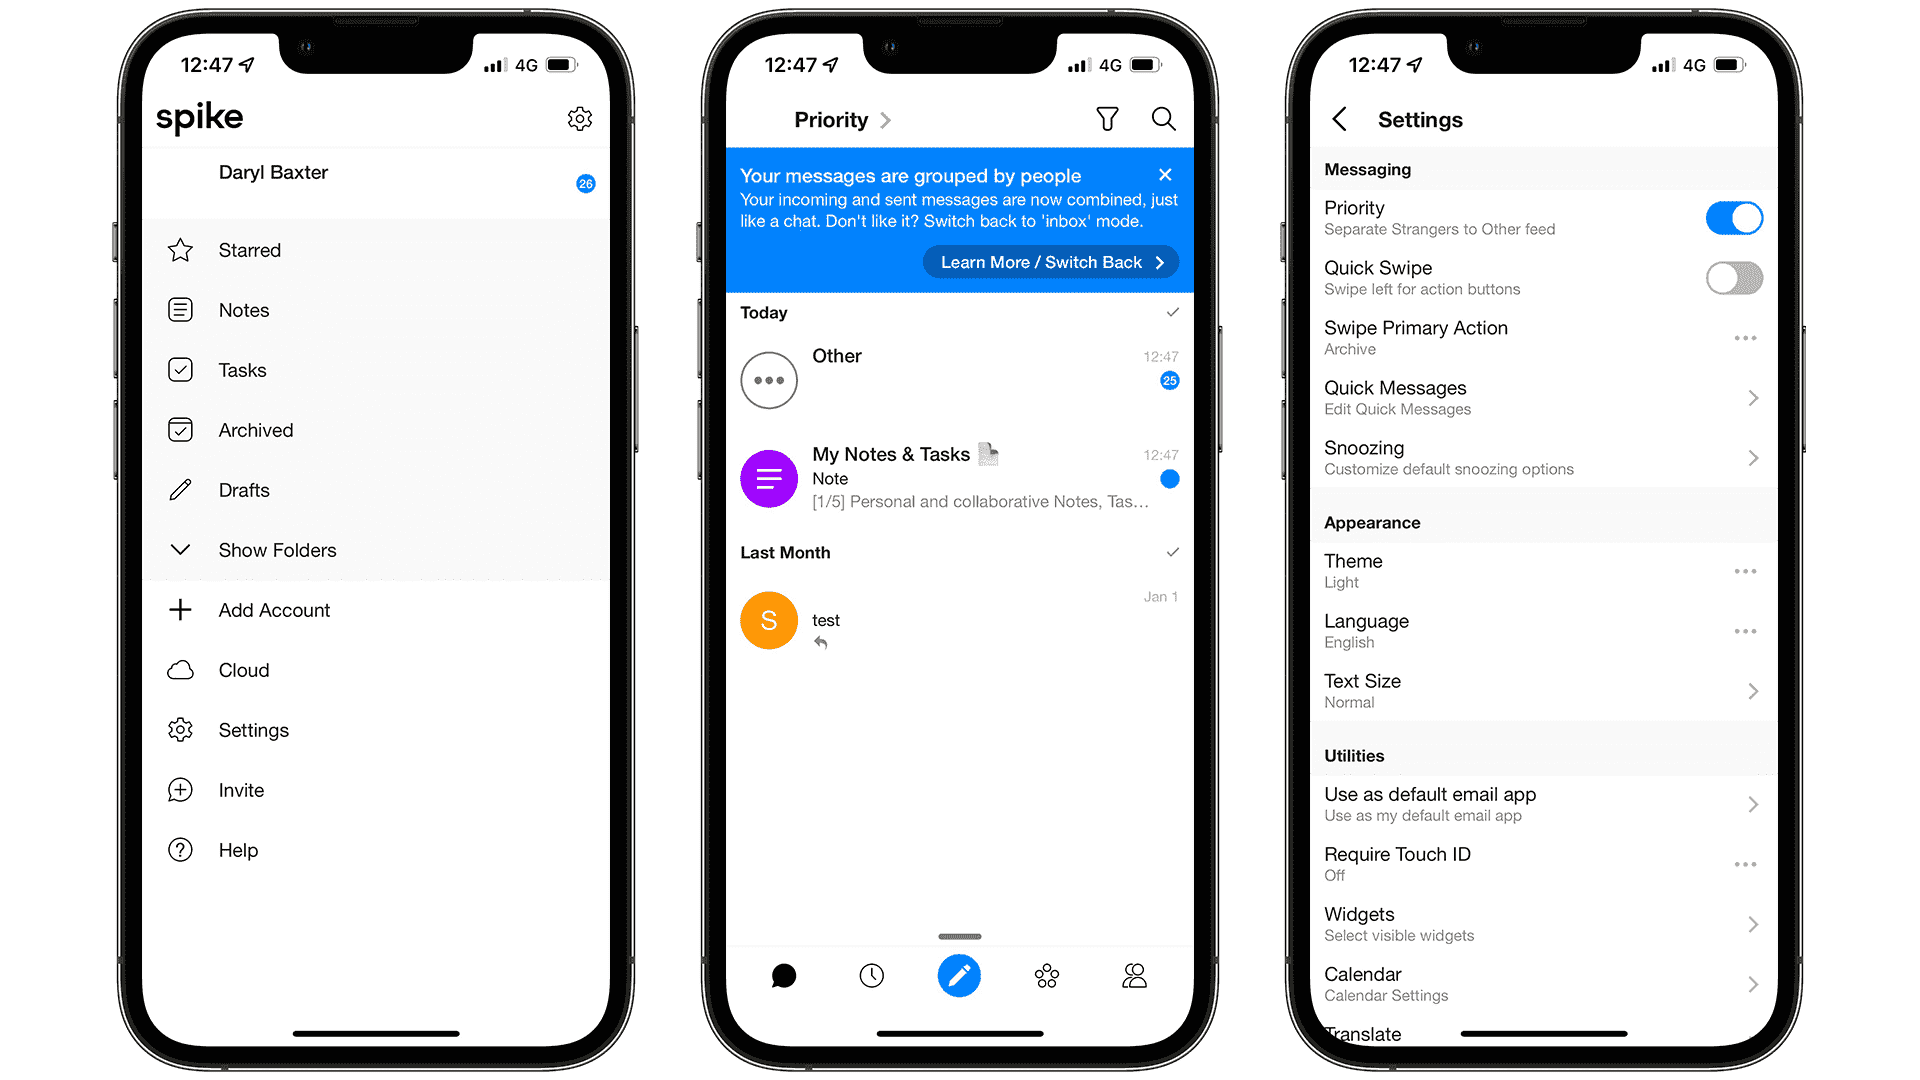Image resolution: width=1920 pixels, height=1080 pixels.
Task: Expand Show Folders in sidebar
Action: pyautogui.click(x=276, y=549)
